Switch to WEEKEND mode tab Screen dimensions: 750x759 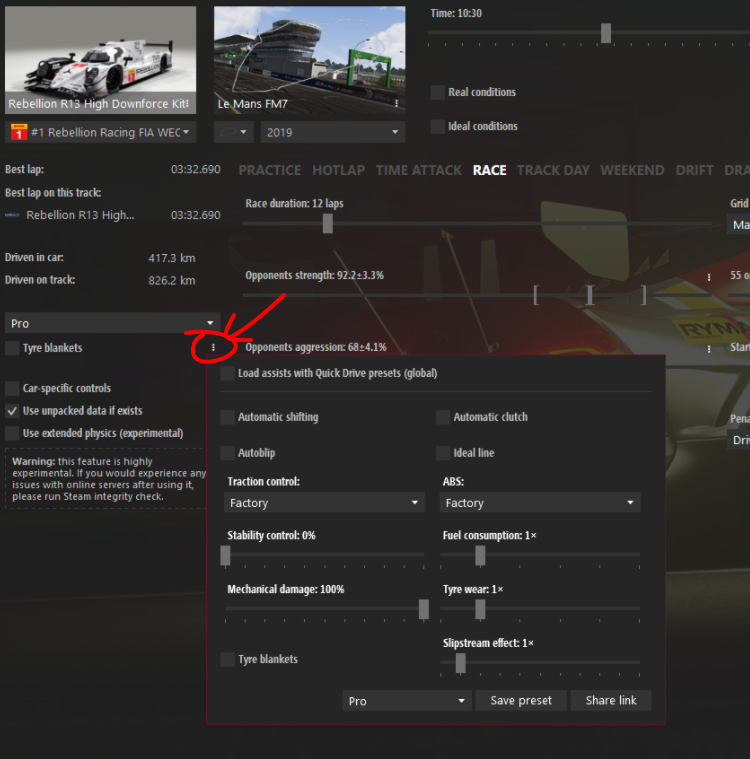[632, 170]
